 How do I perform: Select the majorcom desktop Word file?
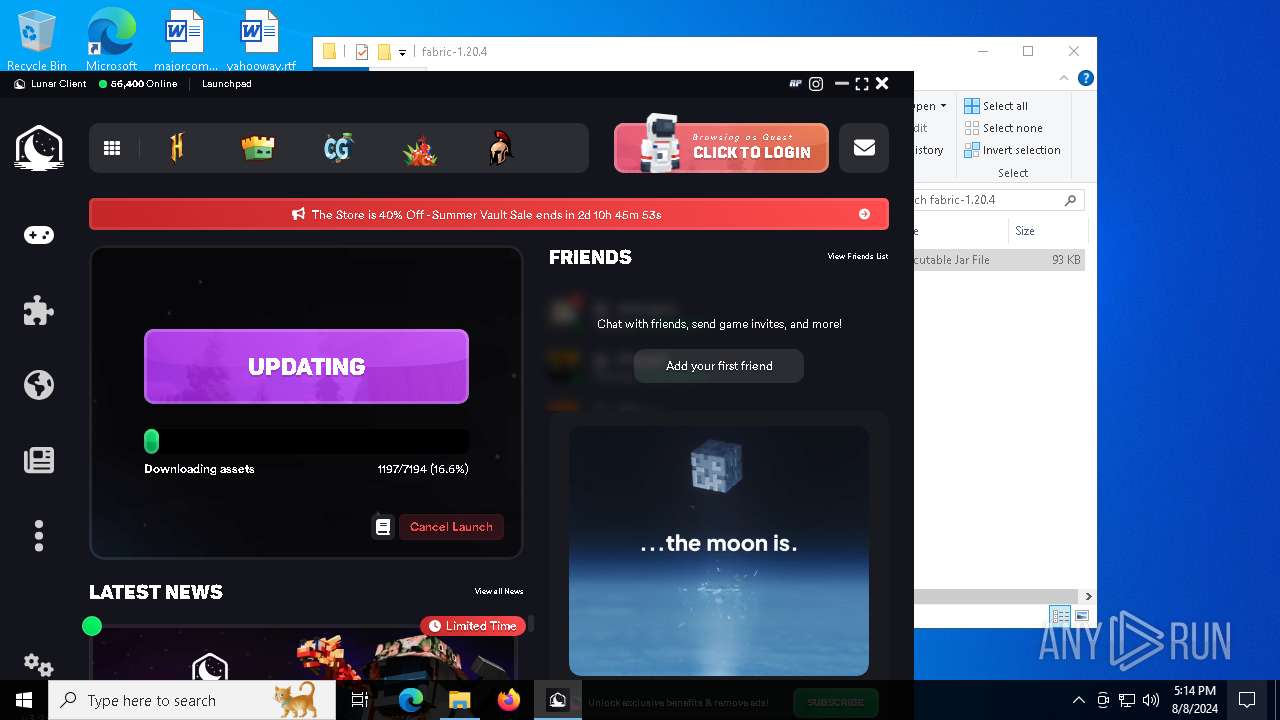pos(185,41)
